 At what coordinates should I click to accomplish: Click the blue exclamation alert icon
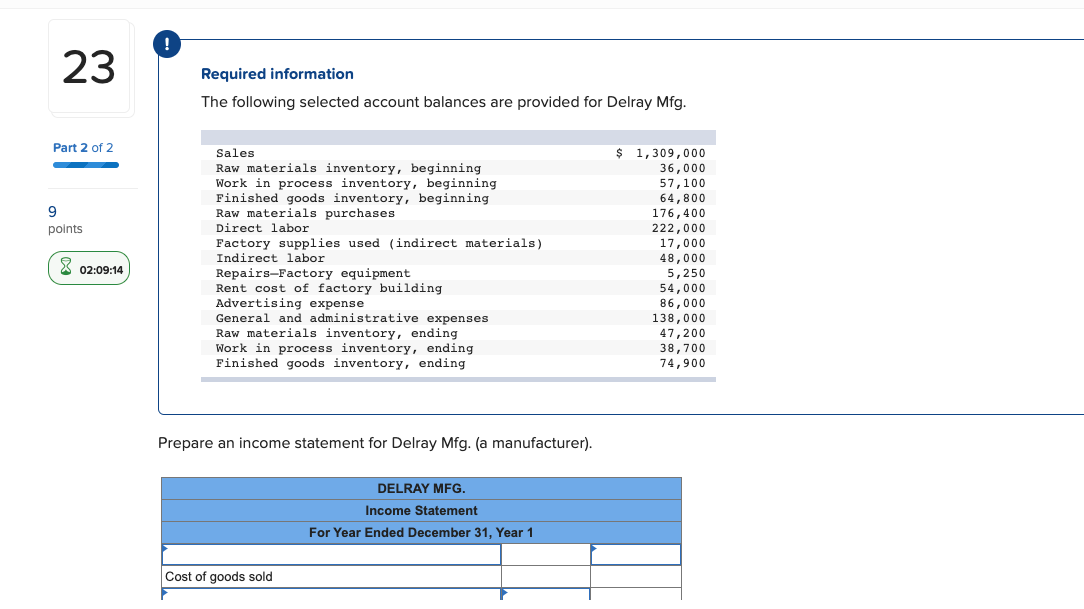tap(166, 43)
